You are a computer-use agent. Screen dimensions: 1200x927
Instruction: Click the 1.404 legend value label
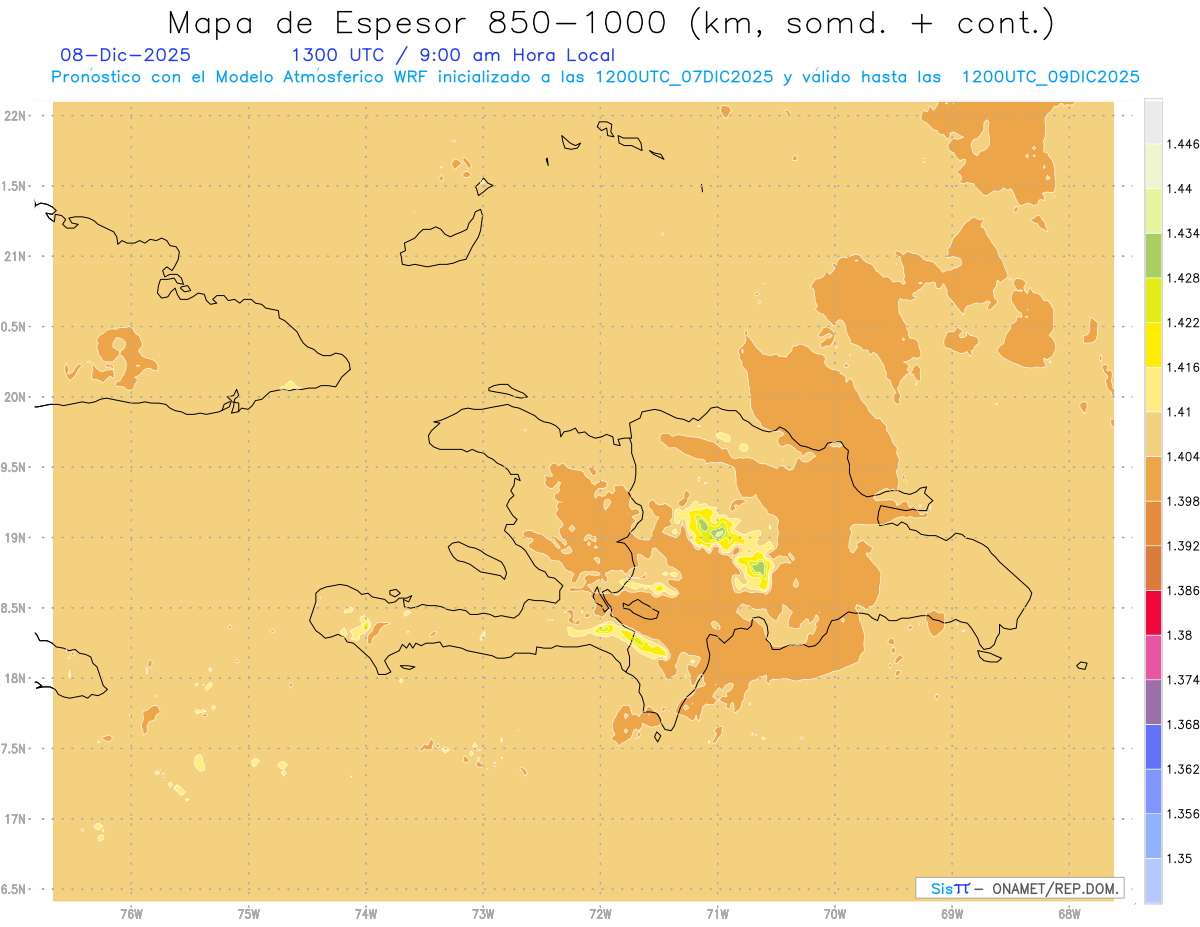point(1181,456)
